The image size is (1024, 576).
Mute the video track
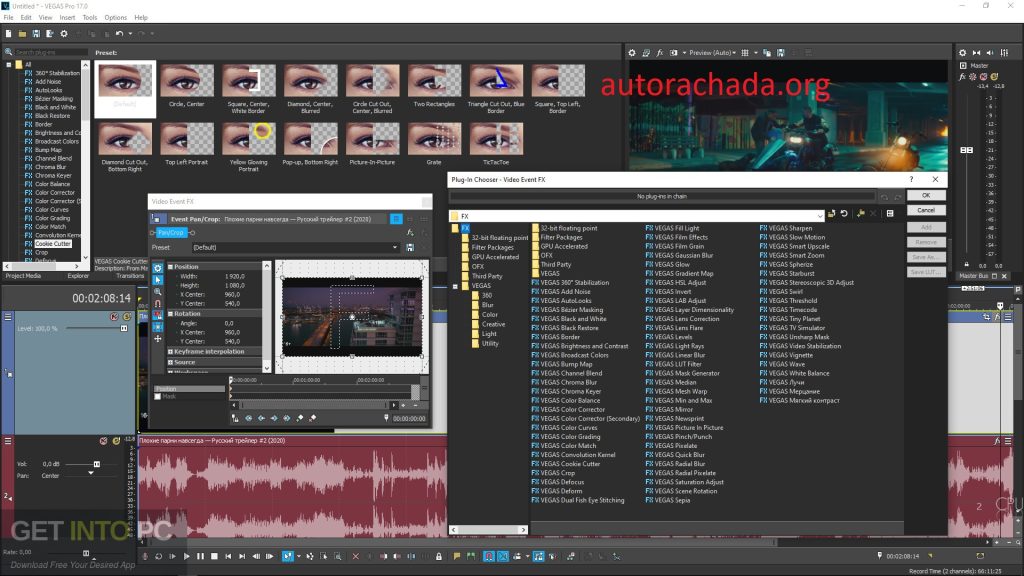[x=114, y=317]
